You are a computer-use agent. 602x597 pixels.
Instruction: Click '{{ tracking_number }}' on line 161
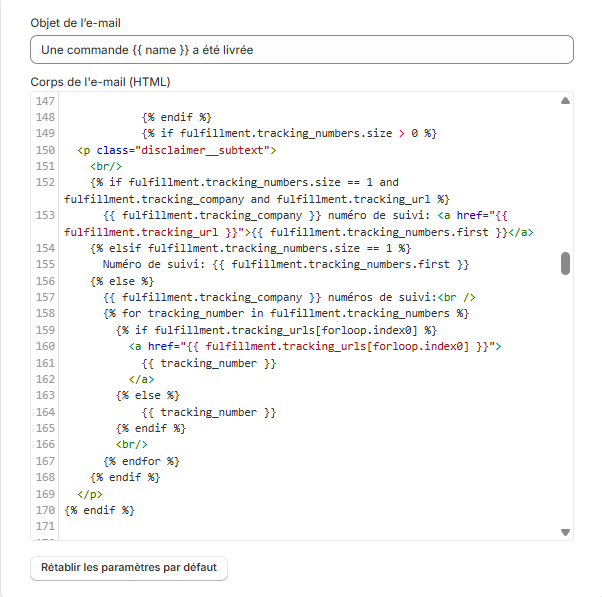pyautogui.click(x=209, y=363)
